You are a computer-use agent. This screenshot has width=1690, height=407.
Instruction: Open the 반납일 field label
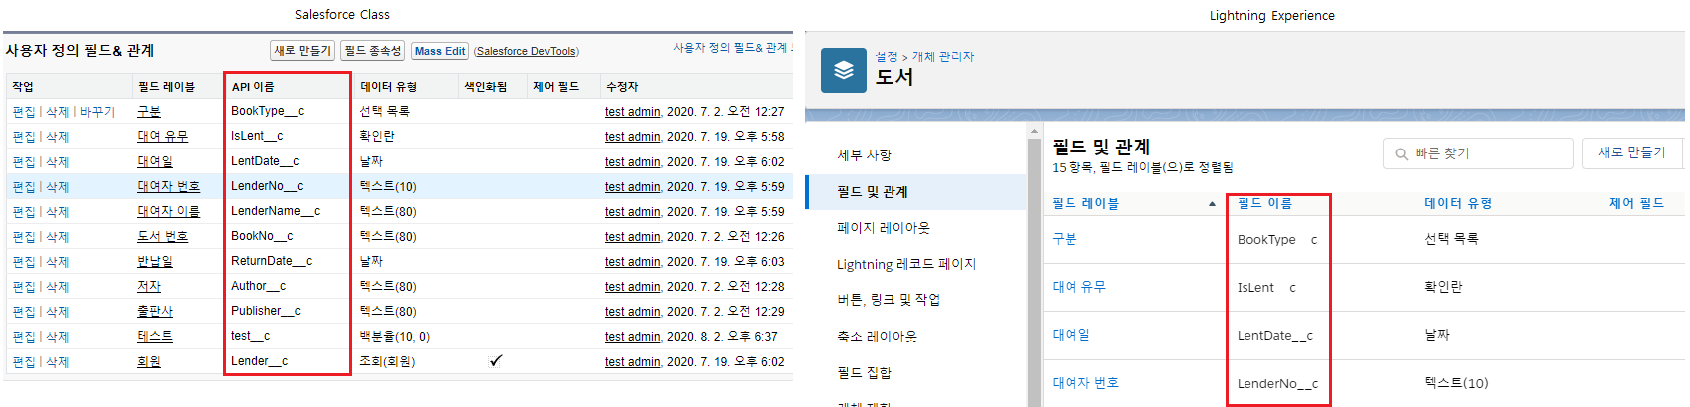155,262
